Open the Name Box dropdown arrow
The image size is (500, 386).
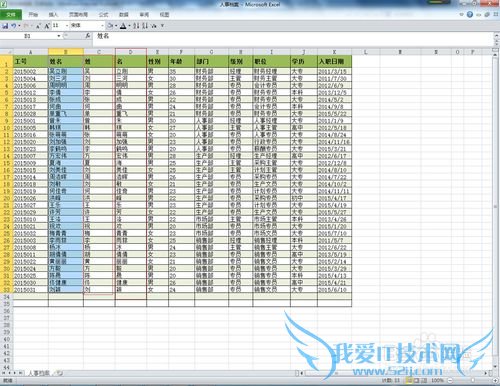coord(59,36)
